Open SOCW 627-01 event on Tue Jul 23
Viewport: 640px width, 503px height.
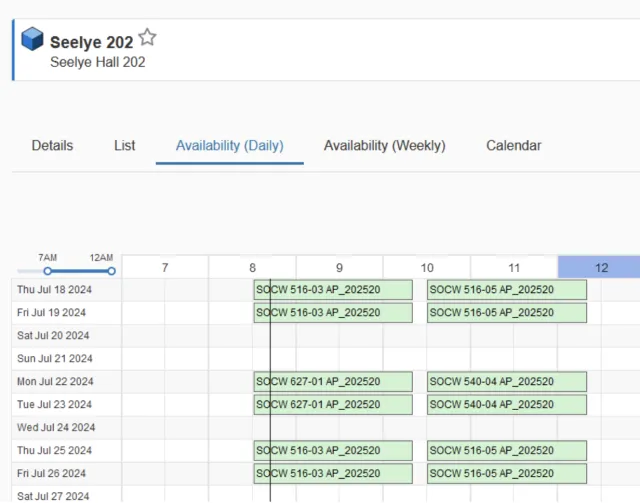pyautogui.click(x=333, y=405)
